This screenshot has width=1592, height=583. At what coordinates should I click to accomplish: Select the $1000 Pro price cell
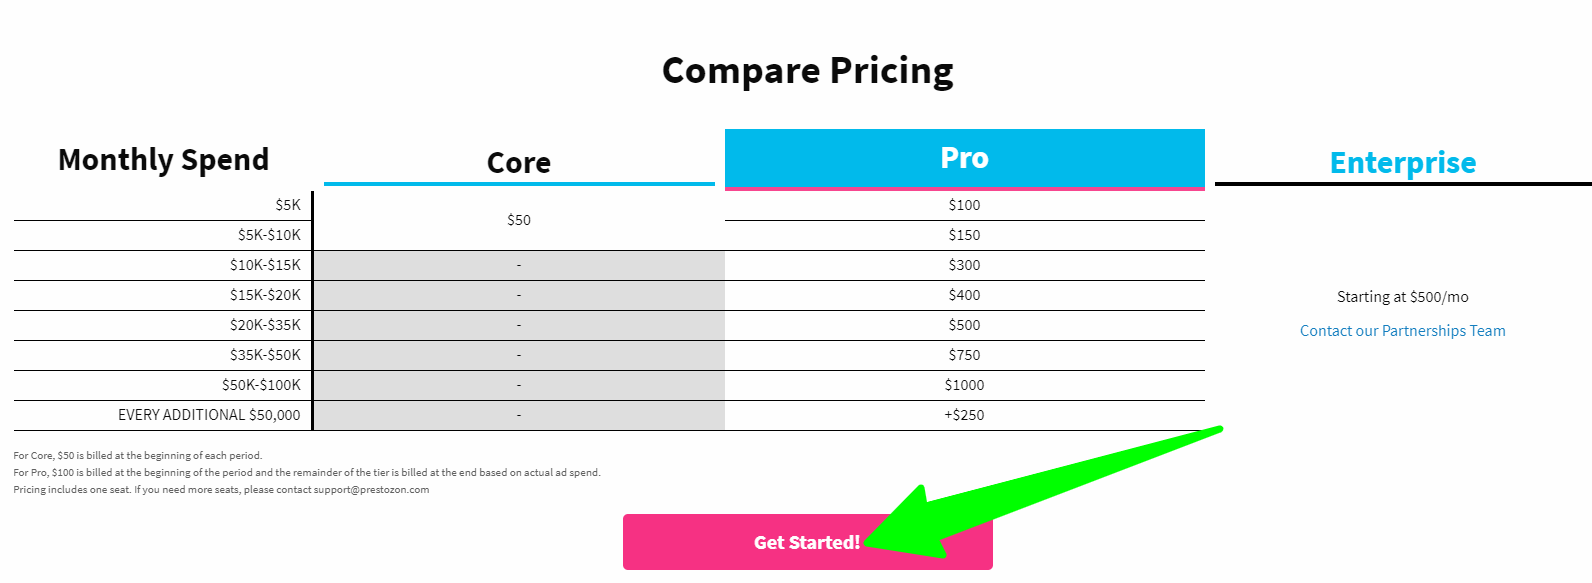coord(964,385)
